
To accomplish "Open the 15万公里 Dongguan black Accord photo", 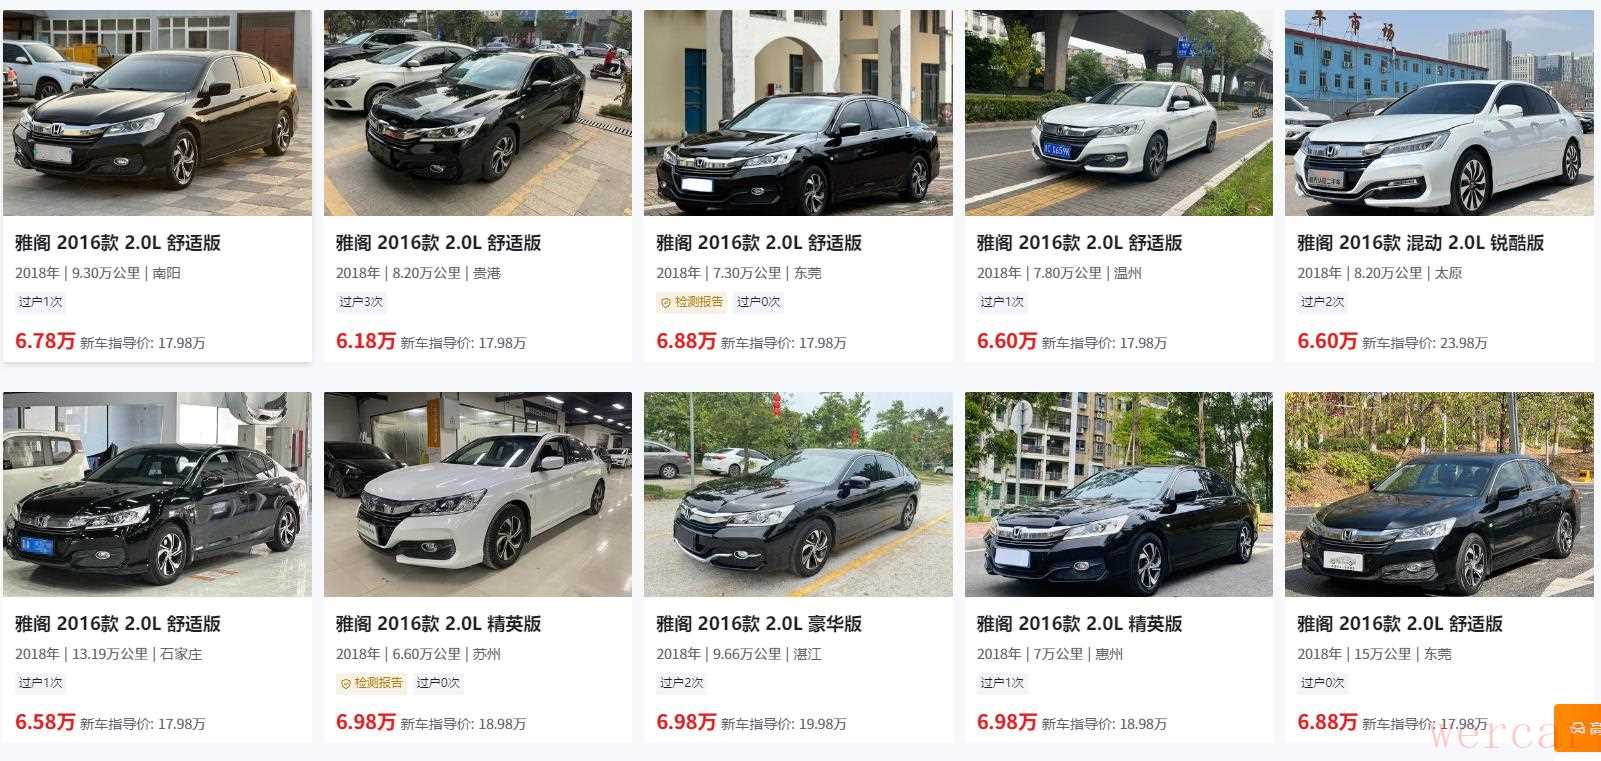I will pyautogui.click(x=1439, y=494).
